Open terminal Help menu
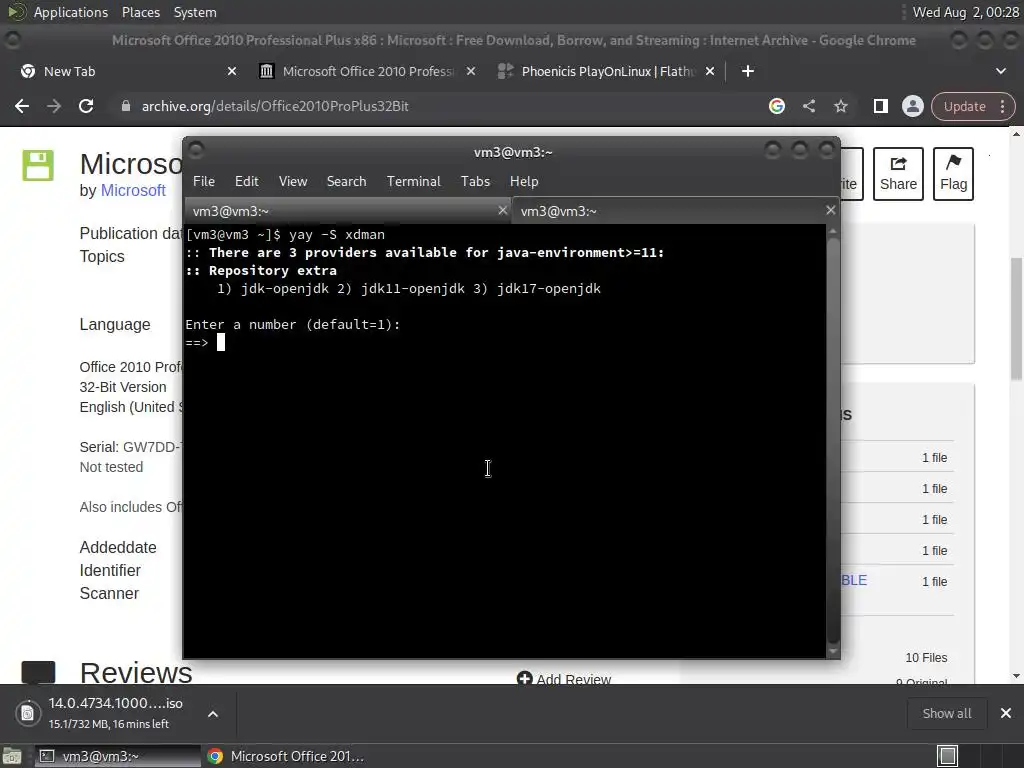Viewport: 1024px width, 768px height. pos(524,182)
